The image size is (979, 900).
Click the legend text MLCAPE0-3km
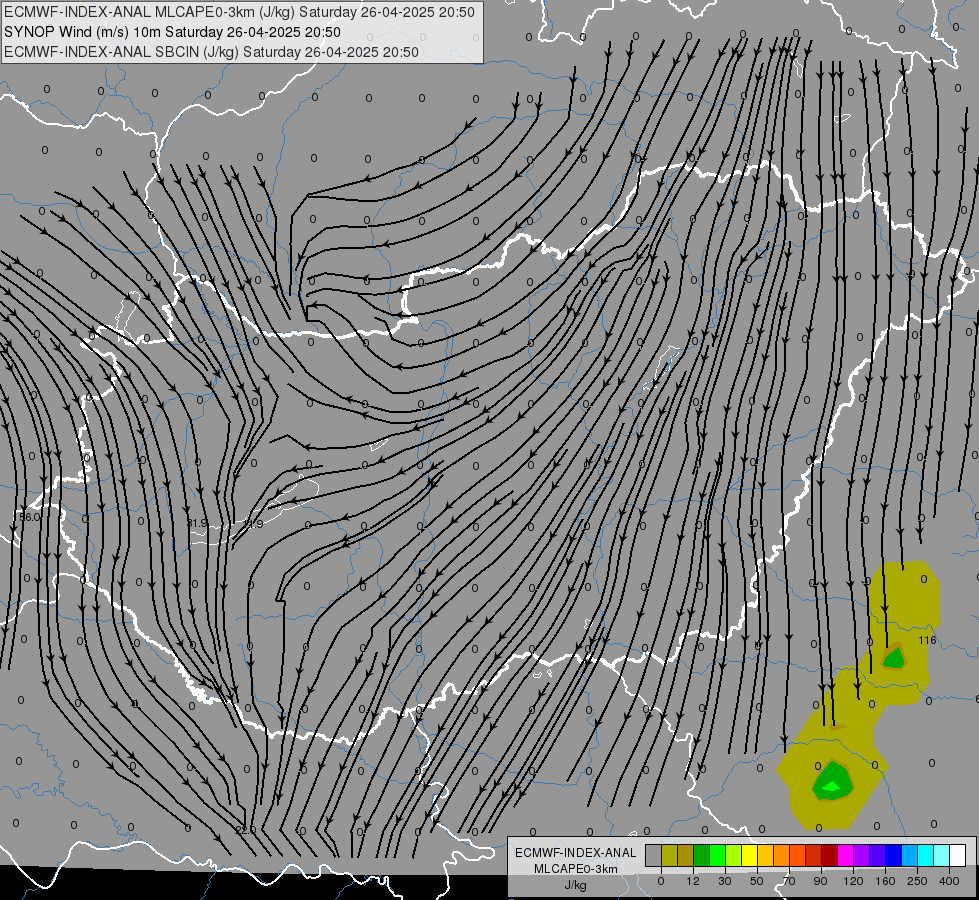pos(576,869)
